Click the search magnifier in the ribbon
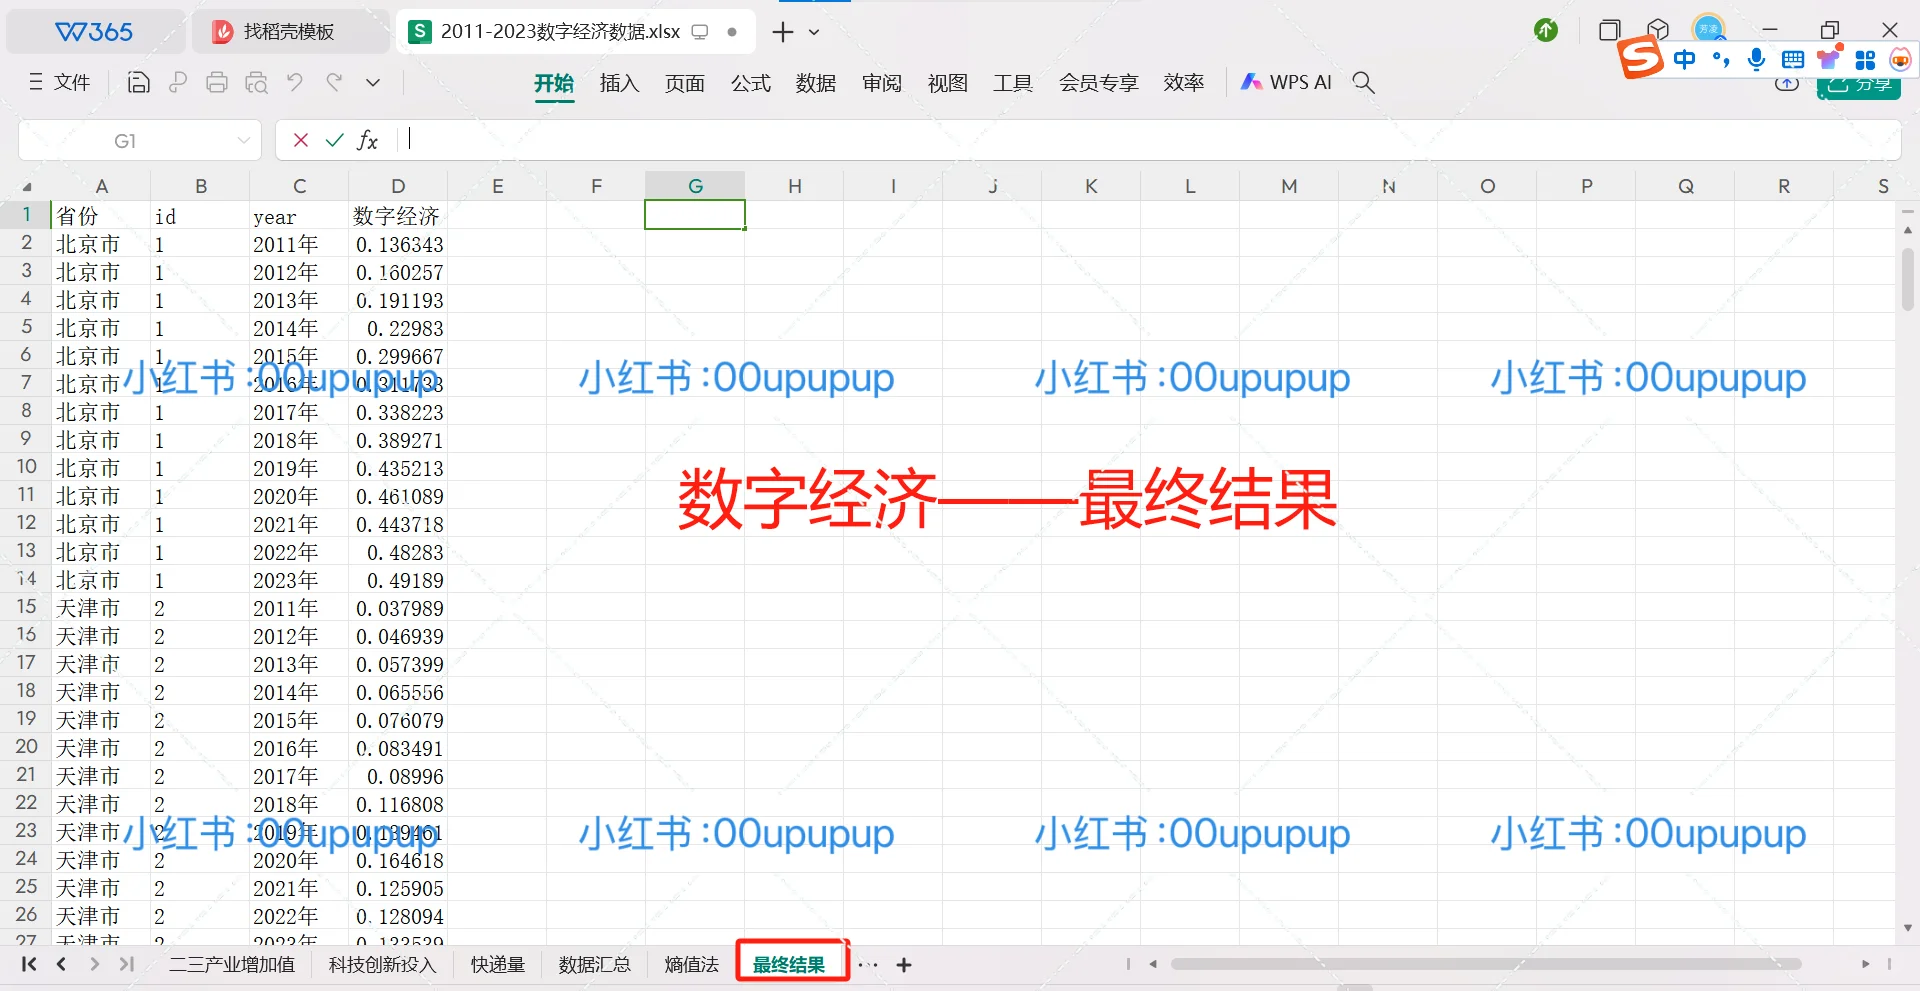The width and height of the screenshot is (1920, 991). [1364, 83]
